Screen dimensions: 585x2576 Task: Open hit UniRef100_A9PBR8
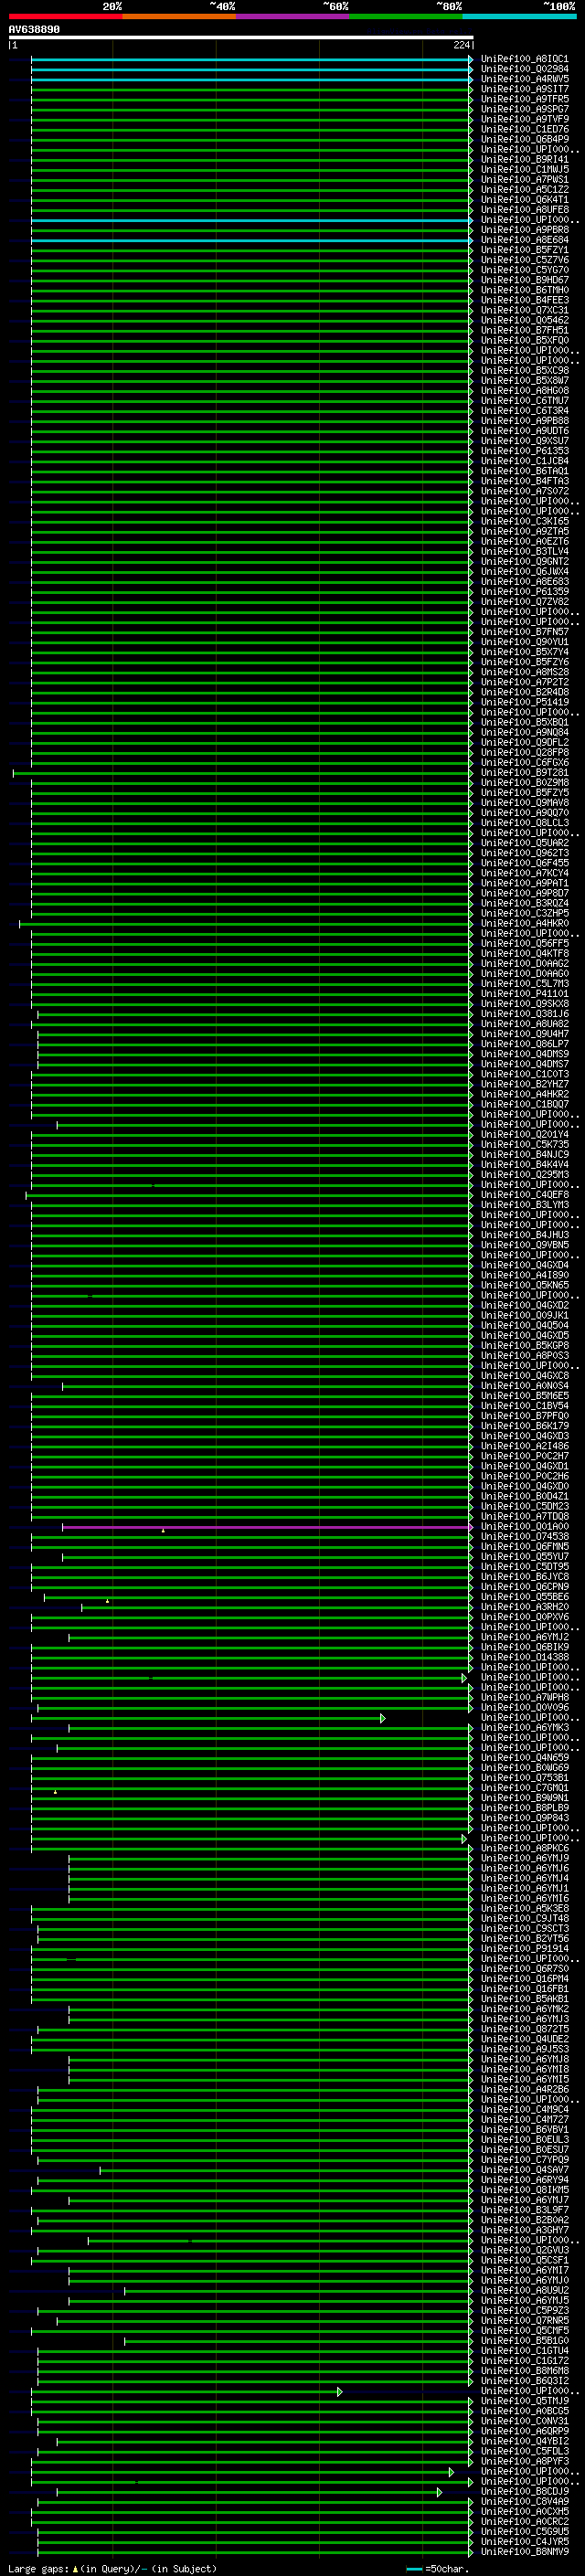click(x=524, y=230)
